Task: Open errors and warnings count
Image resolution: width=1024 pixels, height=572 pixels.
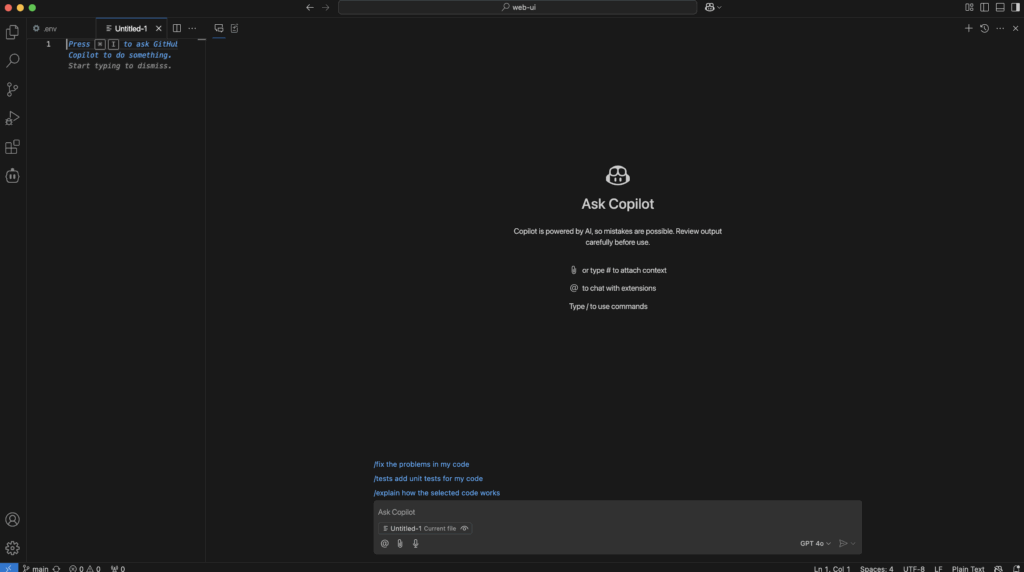Action: (85, 568)
